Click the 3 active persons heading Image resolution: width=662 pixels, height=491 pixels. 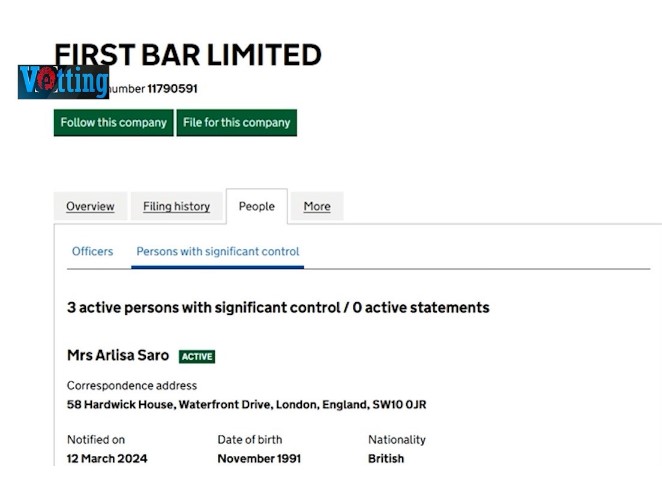(278, 307)
